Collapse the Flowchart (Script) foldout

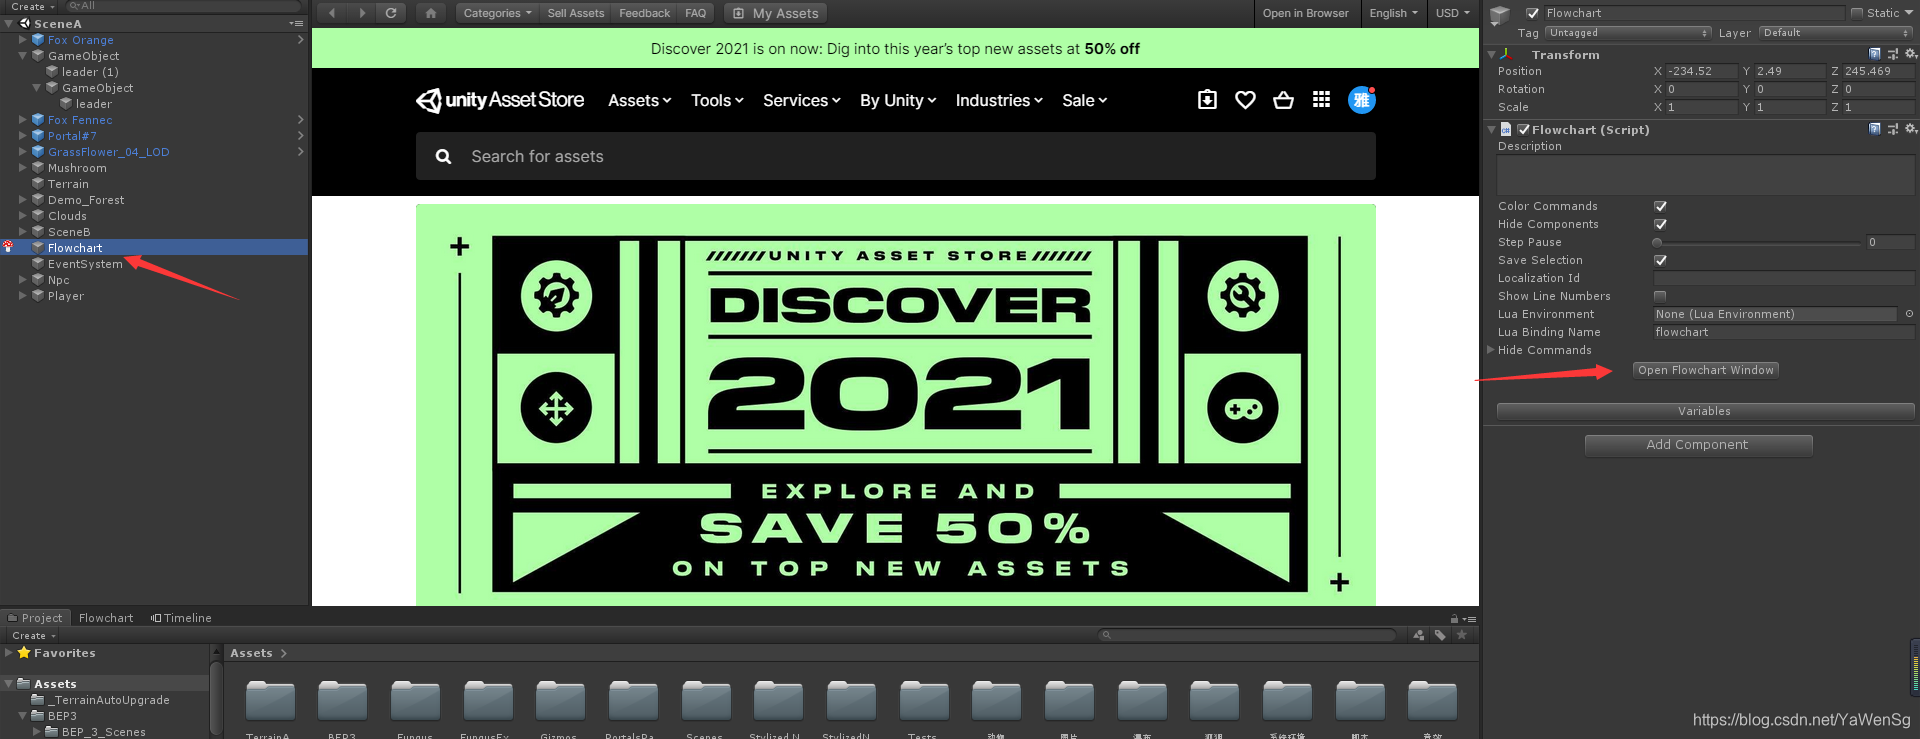point(1491,129)
